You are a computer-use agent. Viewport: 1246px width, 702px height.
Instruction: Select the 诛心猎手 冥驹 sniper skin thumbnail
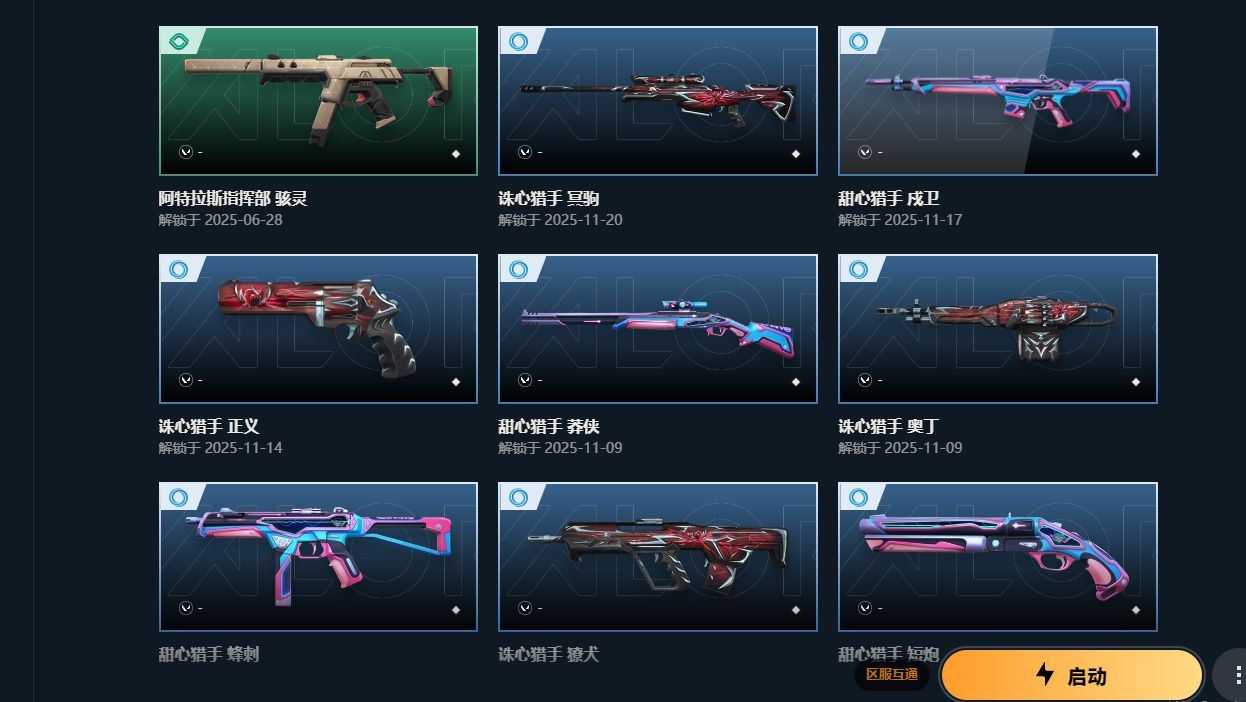[658, 101]
